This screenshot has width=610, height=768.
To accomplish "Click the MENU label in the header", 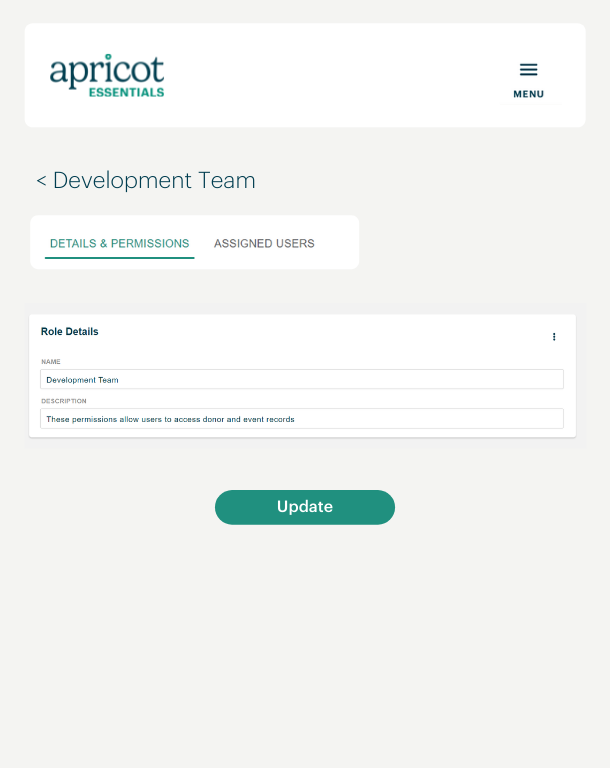I will tap(528, 94).
